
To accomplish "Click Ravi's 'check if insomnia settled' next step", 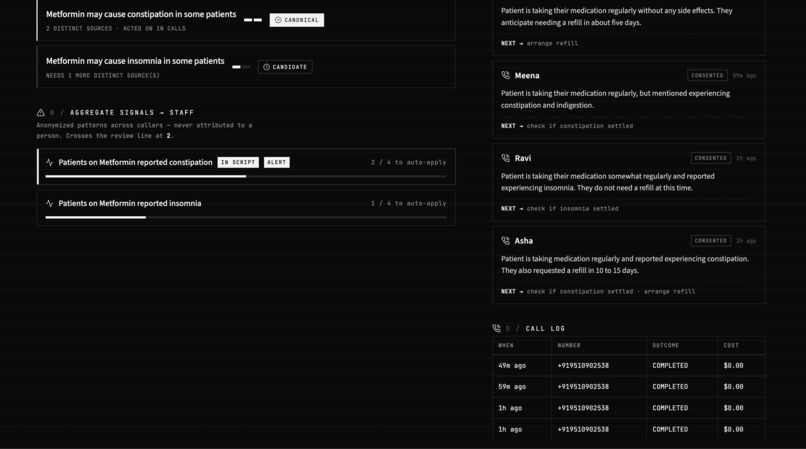I will [573, 208].
